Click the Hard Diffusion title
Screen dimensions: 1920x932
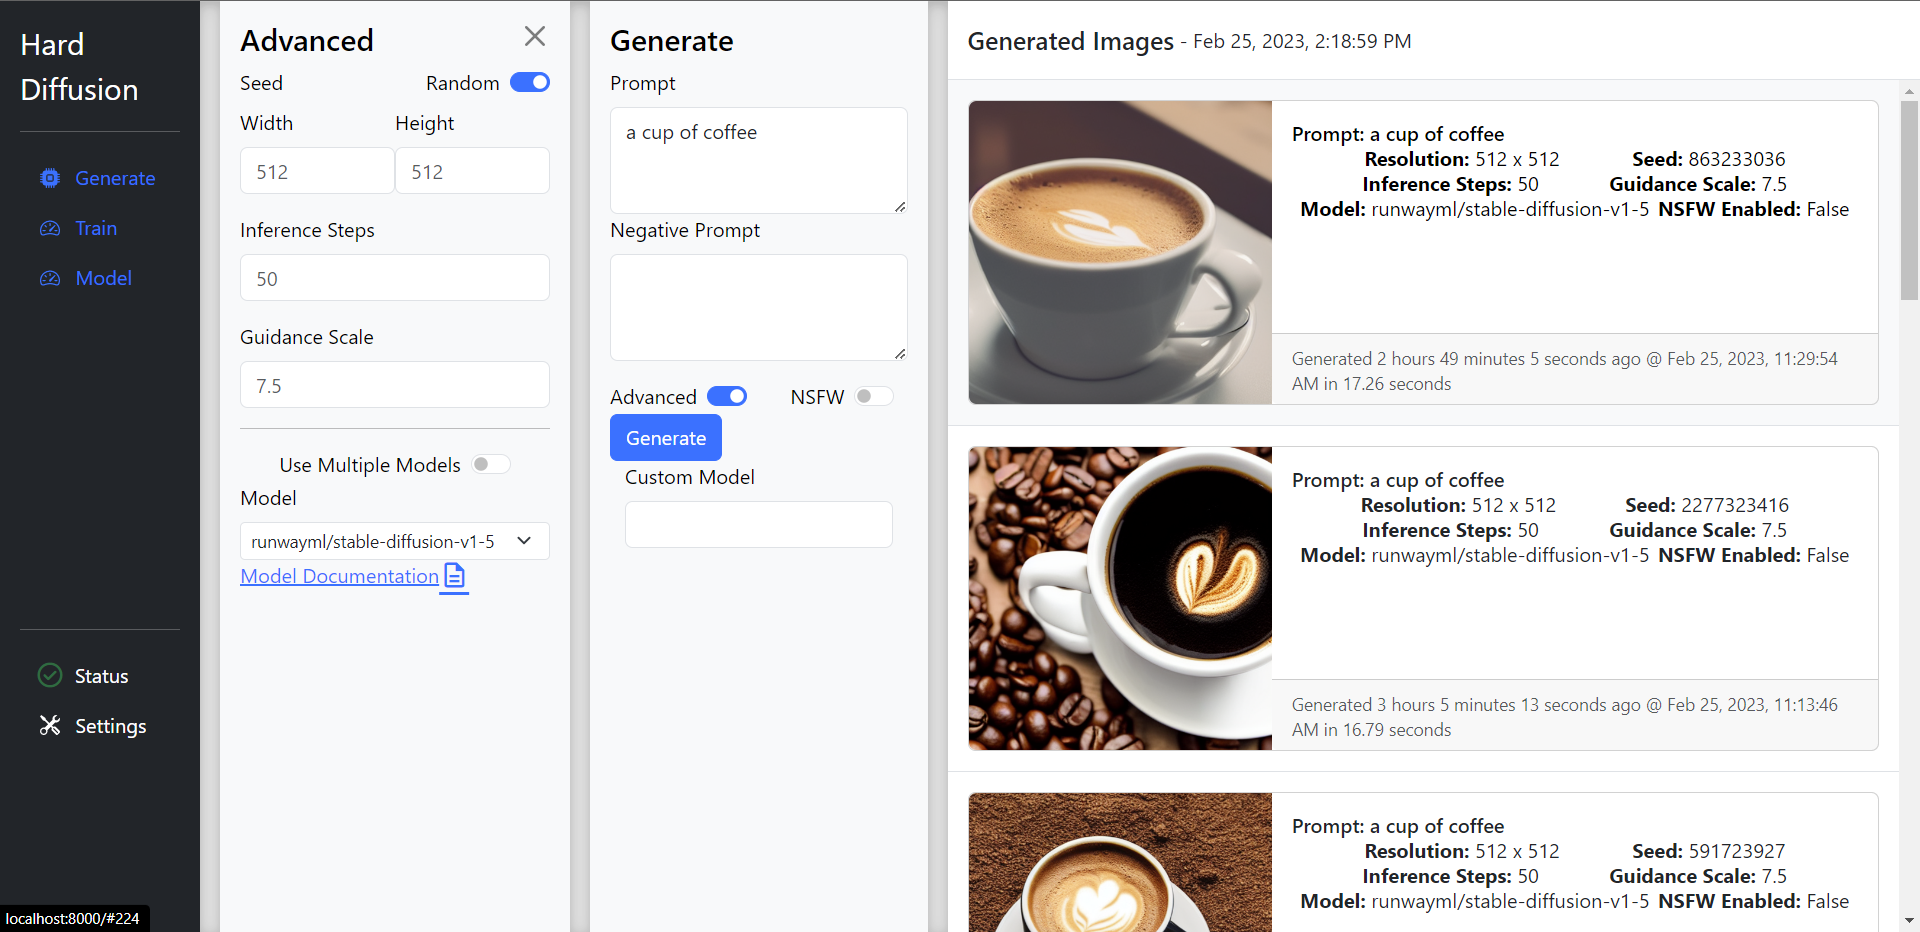click(79, 67)
